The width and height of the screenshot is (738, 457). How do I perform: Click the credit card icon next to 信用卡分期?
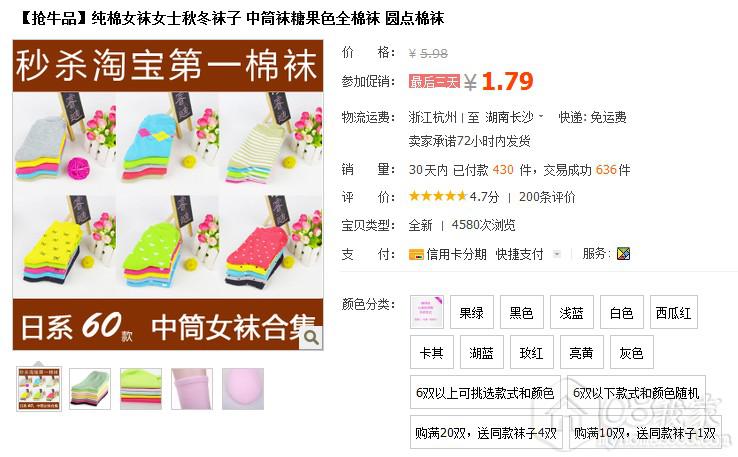point(416,255)
